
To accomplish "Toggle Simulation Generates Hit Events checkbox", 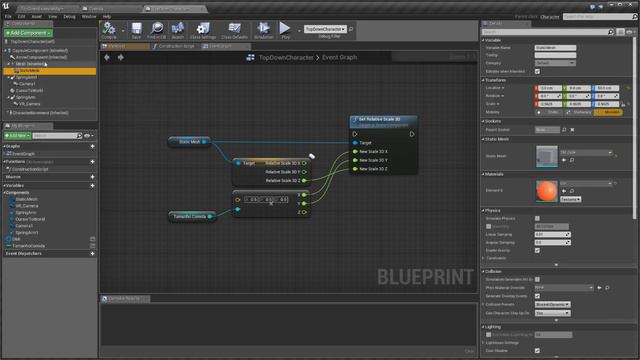I will pyautogui.click(x=537, y=279).
